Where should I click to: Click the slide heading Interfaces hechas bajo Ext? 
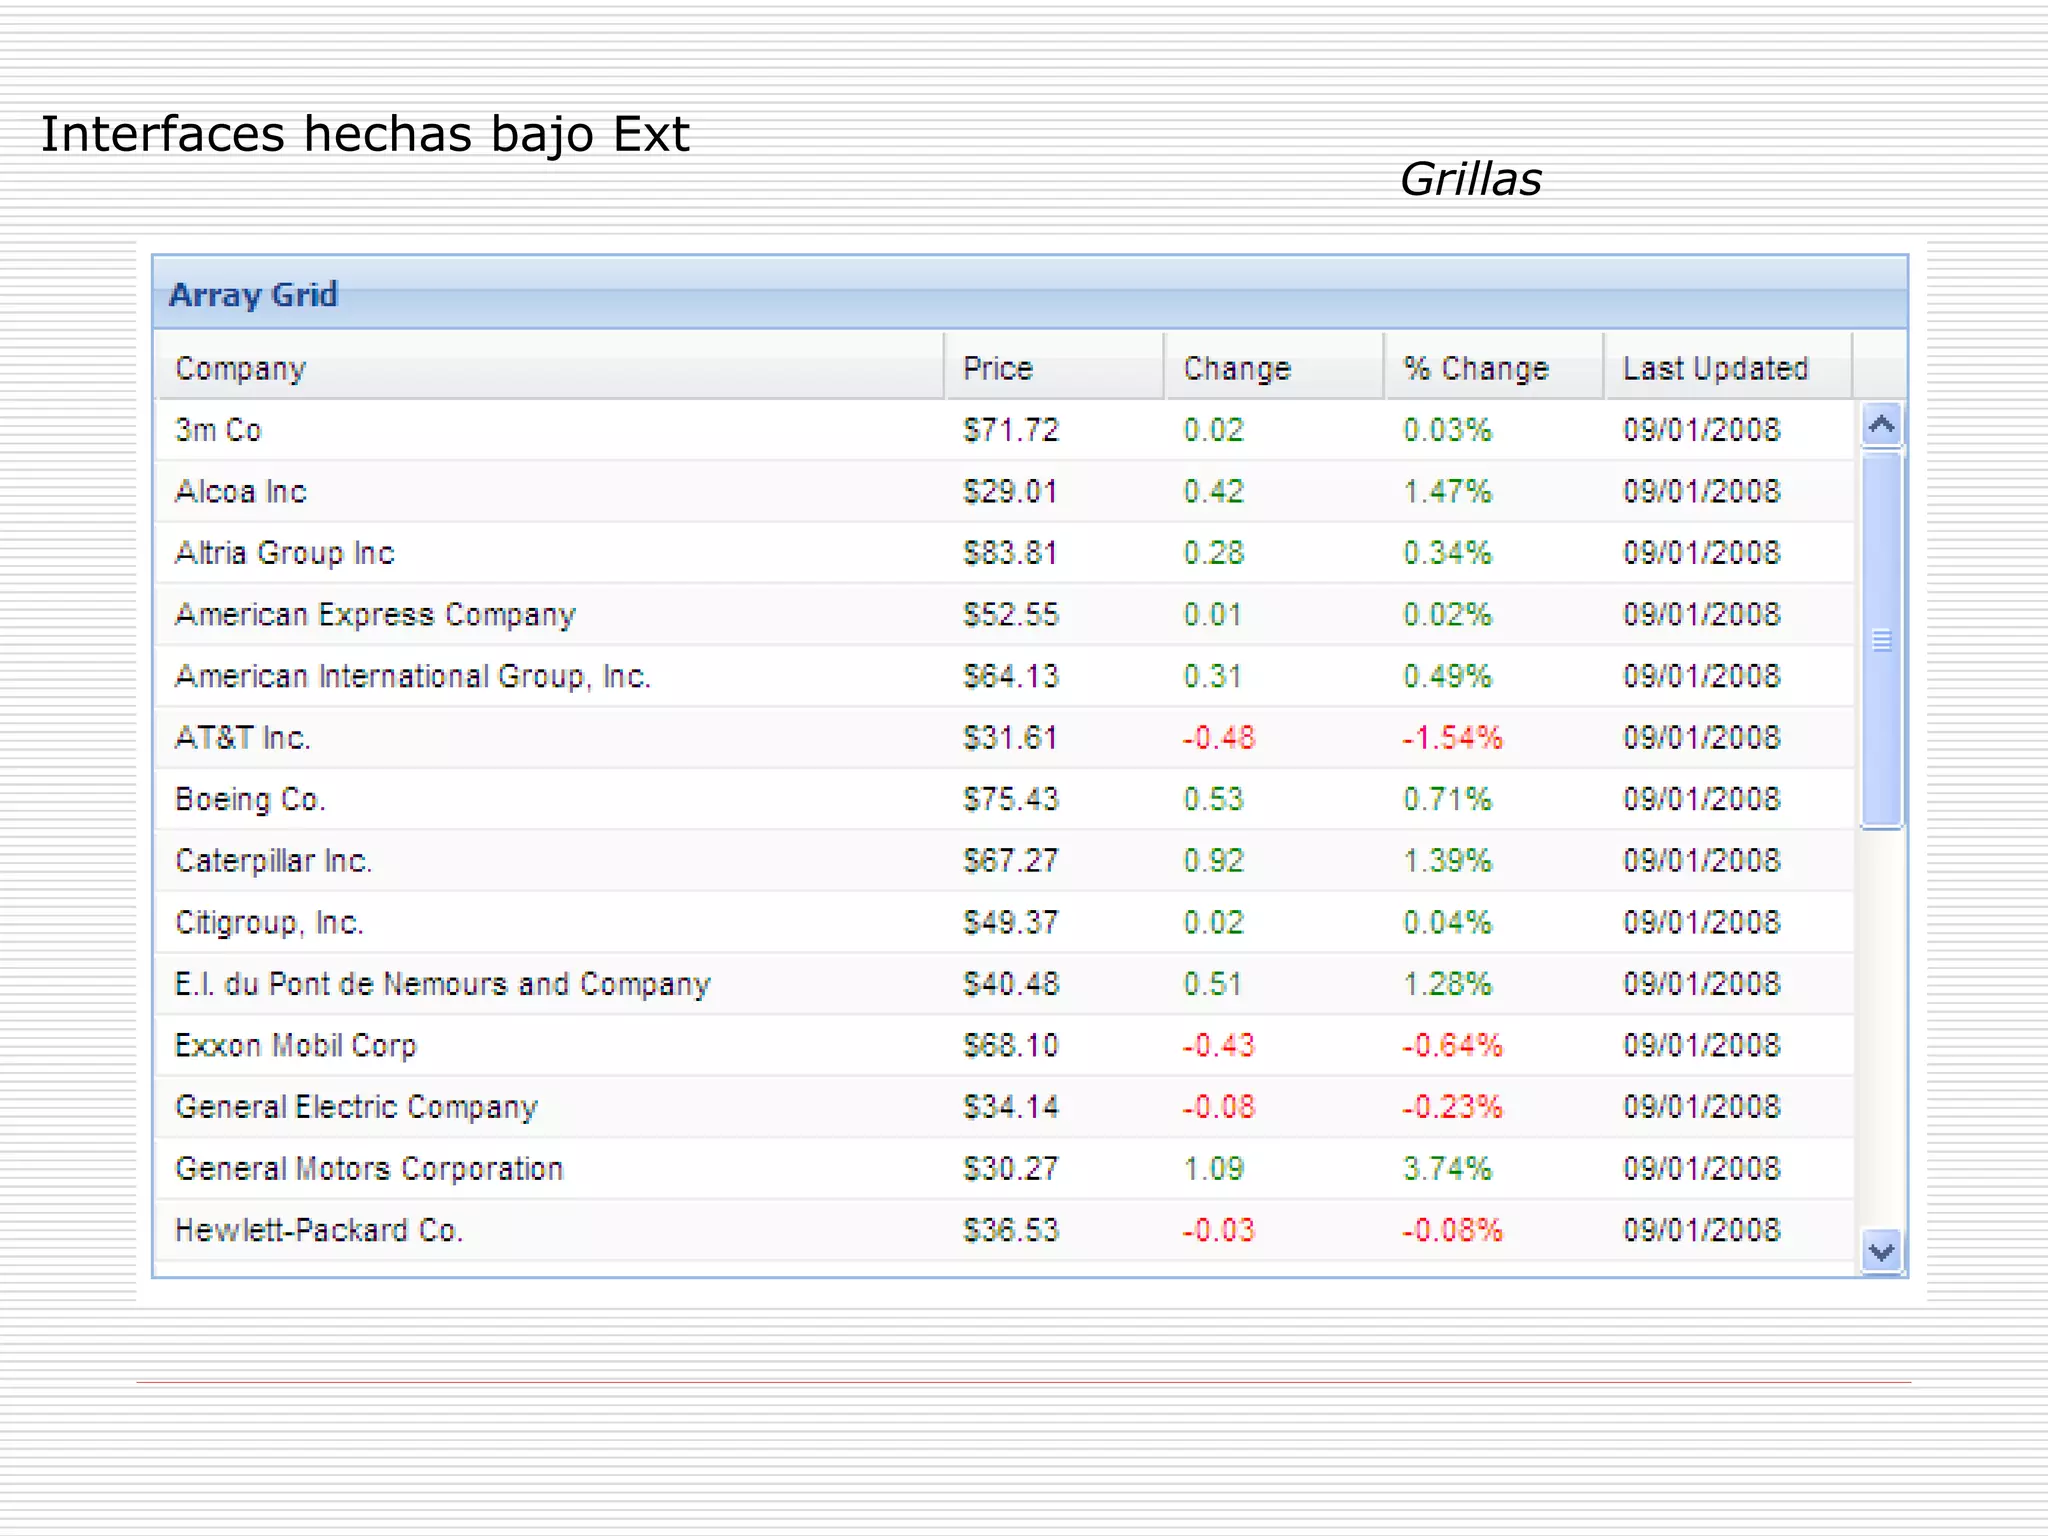[x=365, y=135]
